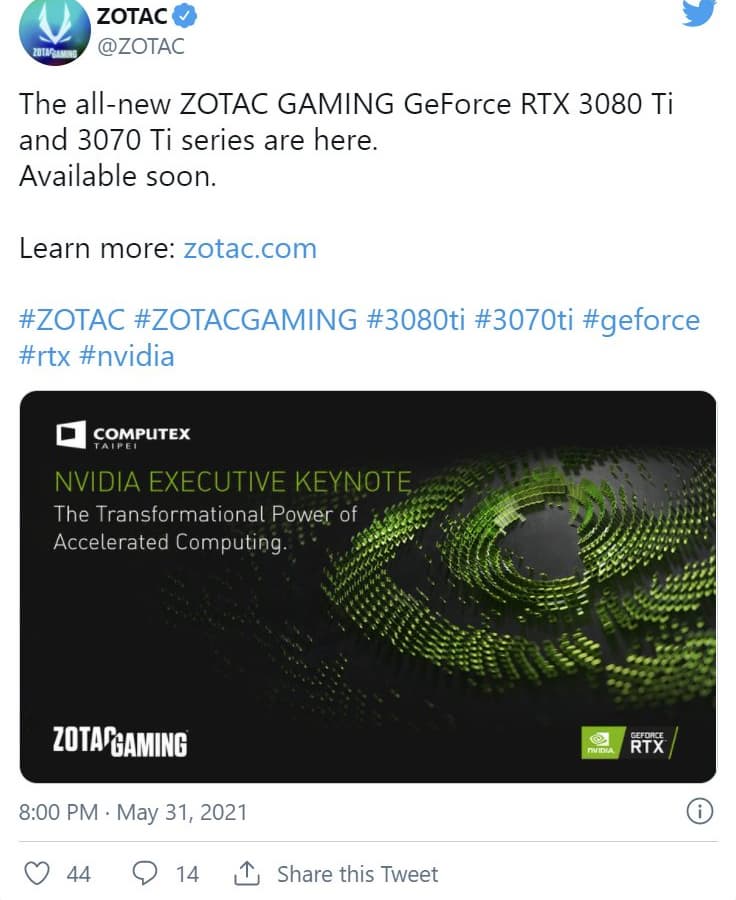The height and width of the screenshot is (900, 736).
Task: Click the #ZOTAC hashtag
Action: (x=72, y=320)
